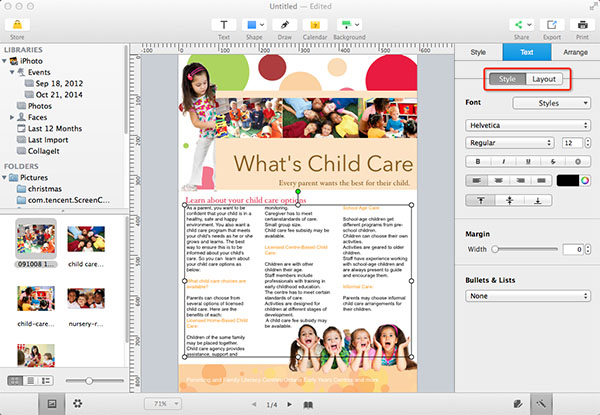Click the Export icon

coord(551,25)
